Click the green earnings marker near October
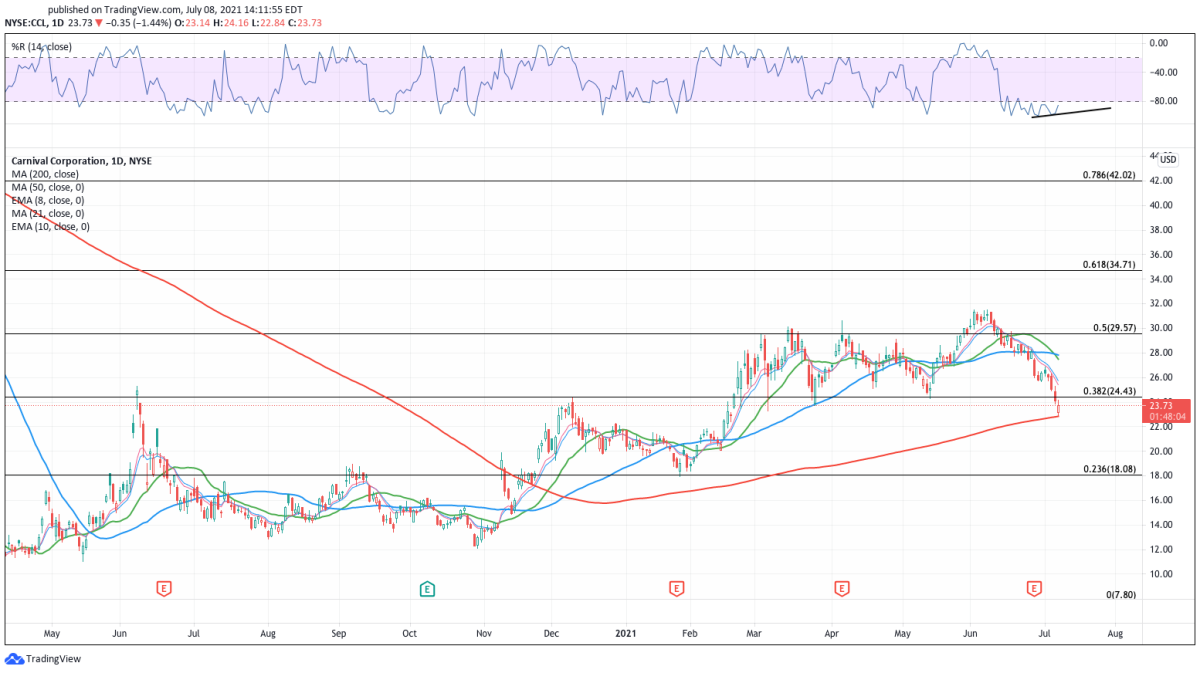Viewport: 1200px width, 673px height. point(427,589)
